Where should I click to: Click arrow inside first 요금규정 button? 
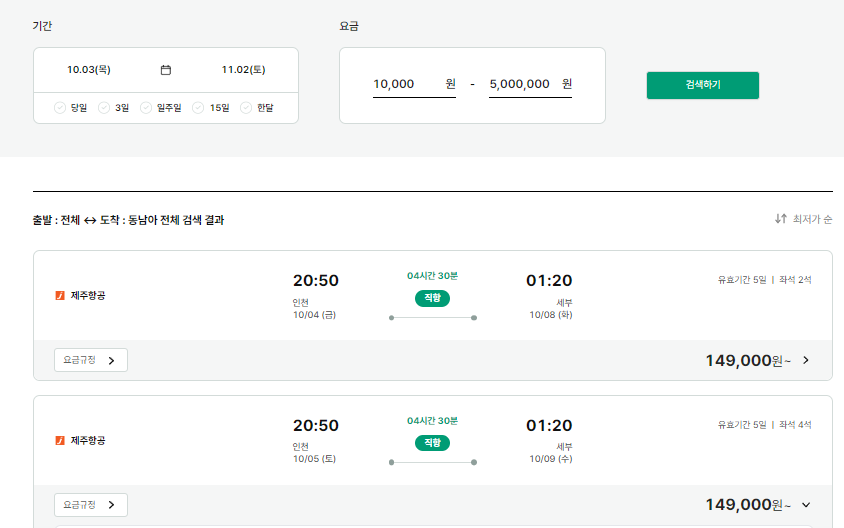111,361
